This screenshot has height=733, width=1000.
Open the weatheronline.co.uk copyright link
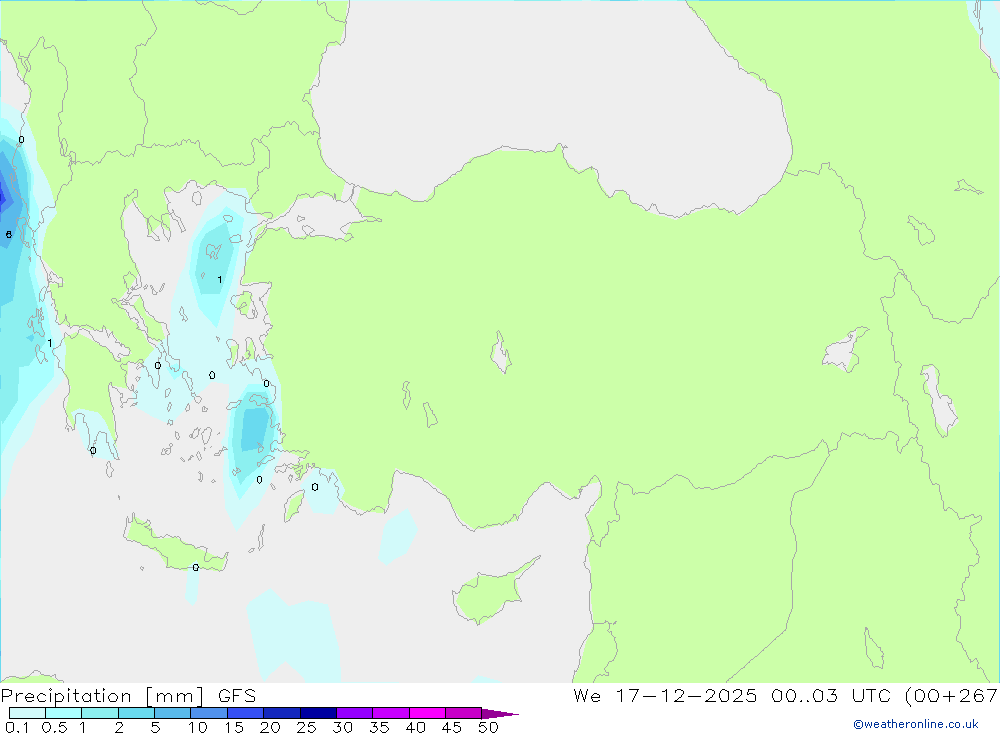coord(916,724)
